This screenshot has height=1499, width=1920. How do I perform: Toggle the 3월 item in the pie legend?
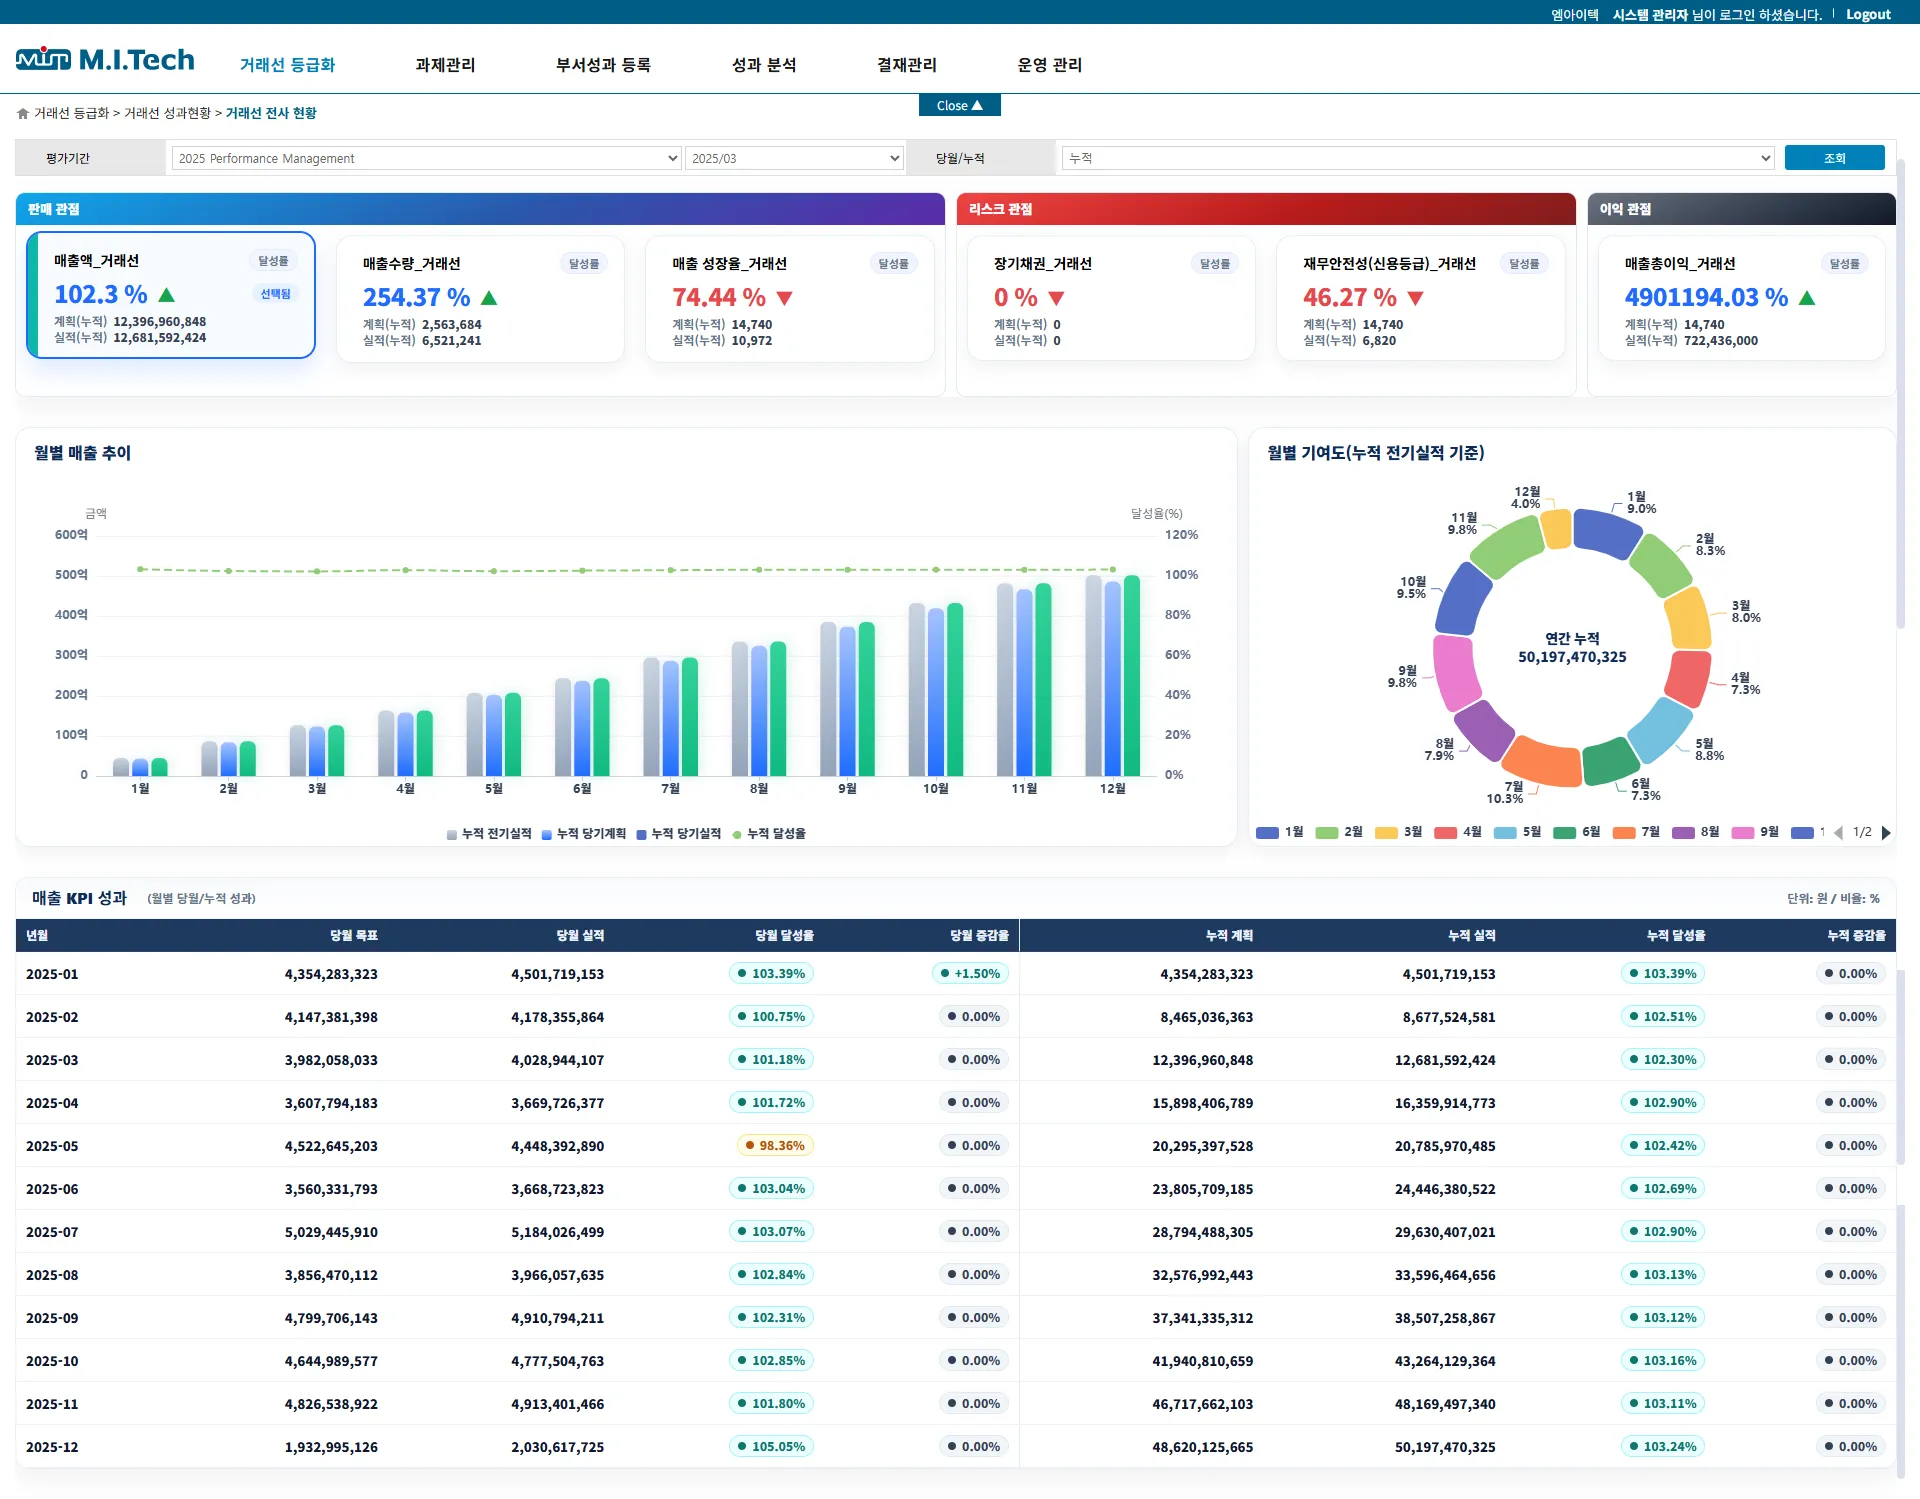tap(1399, 832)
